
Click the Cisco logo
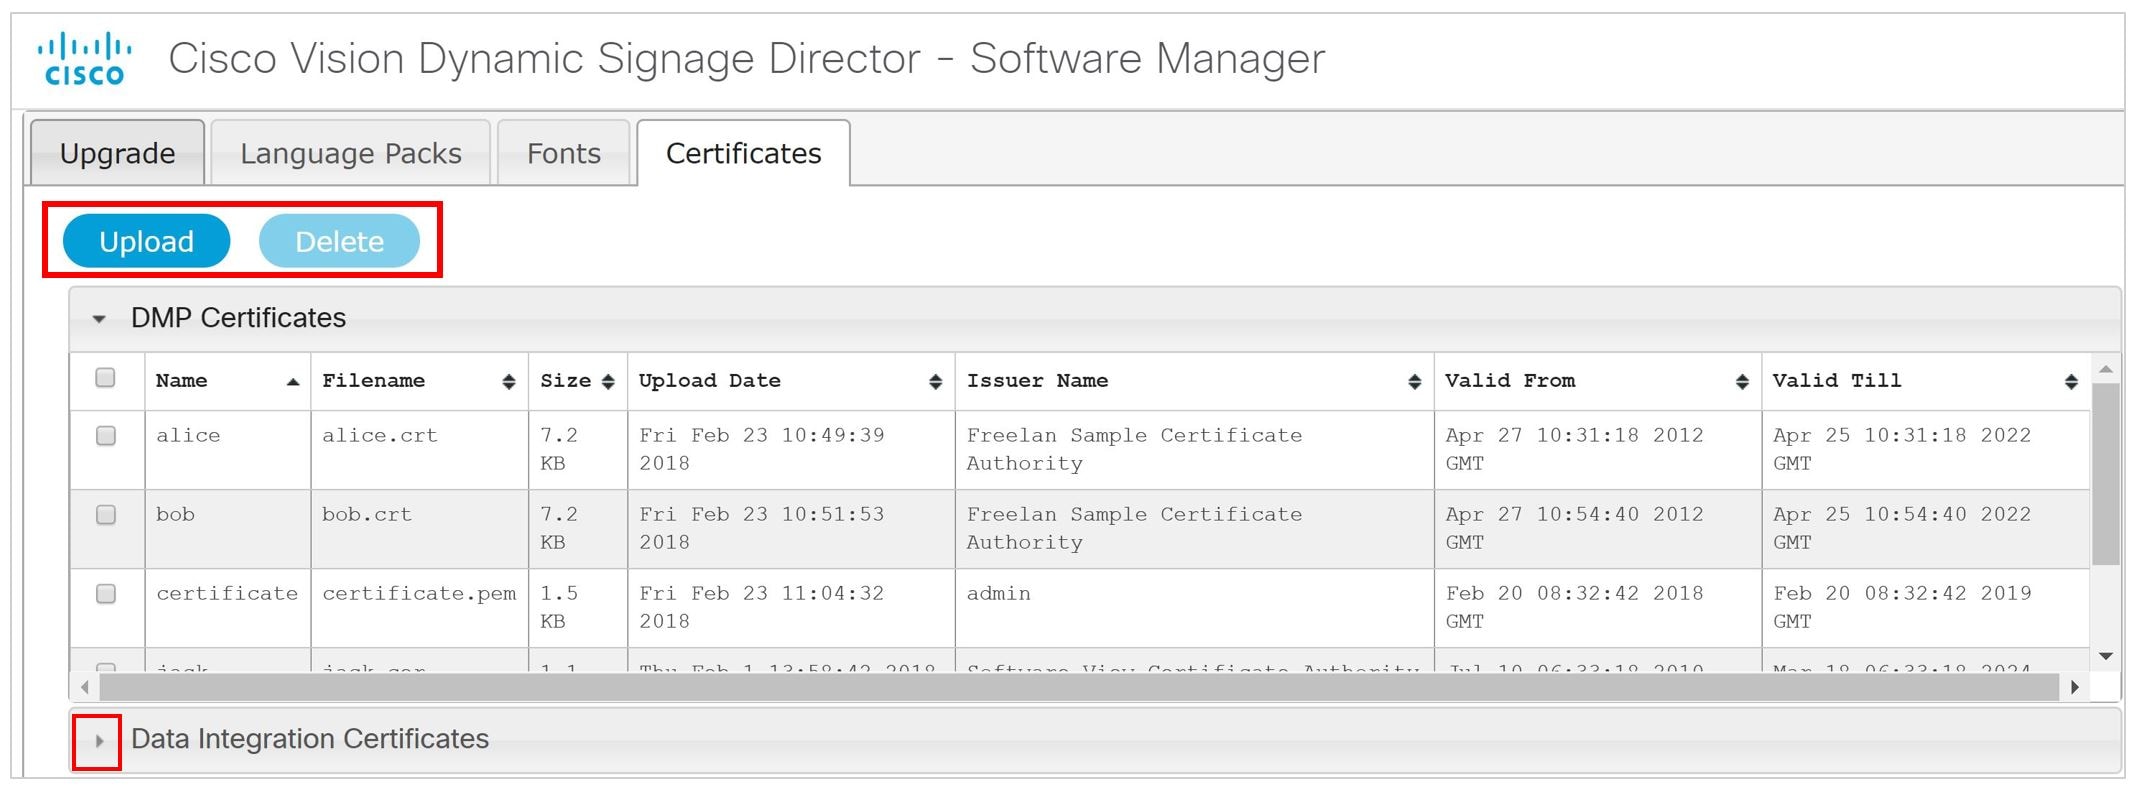tap(84, 59)
